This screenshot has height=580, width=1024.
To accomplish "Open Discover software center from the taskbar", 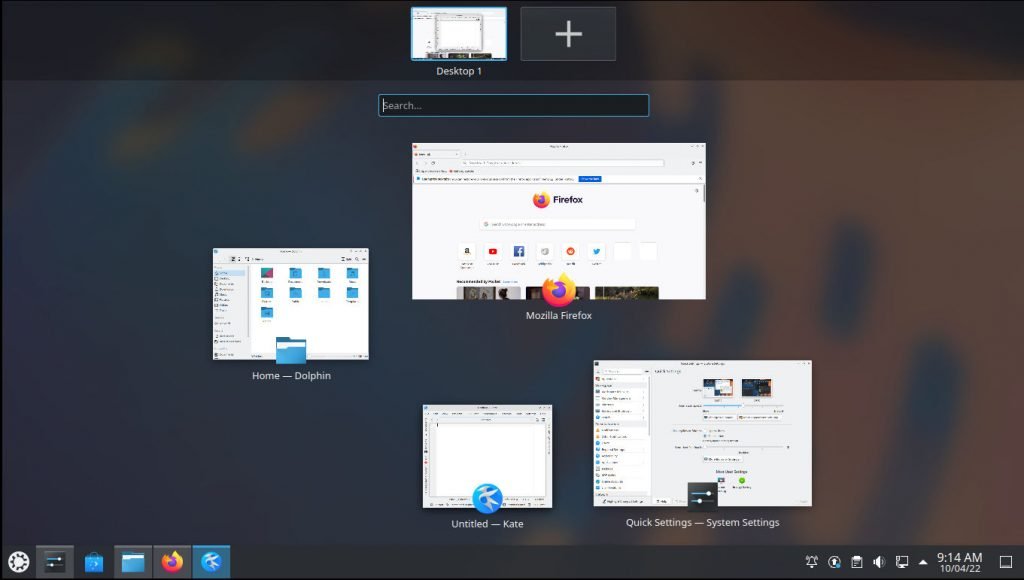I will pos(93,561).
